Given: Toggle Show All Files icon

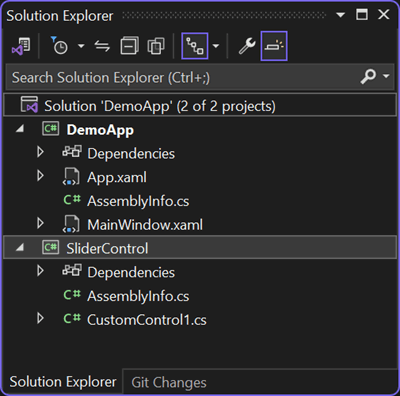Looking at the screenshot, I should [156, 46].
